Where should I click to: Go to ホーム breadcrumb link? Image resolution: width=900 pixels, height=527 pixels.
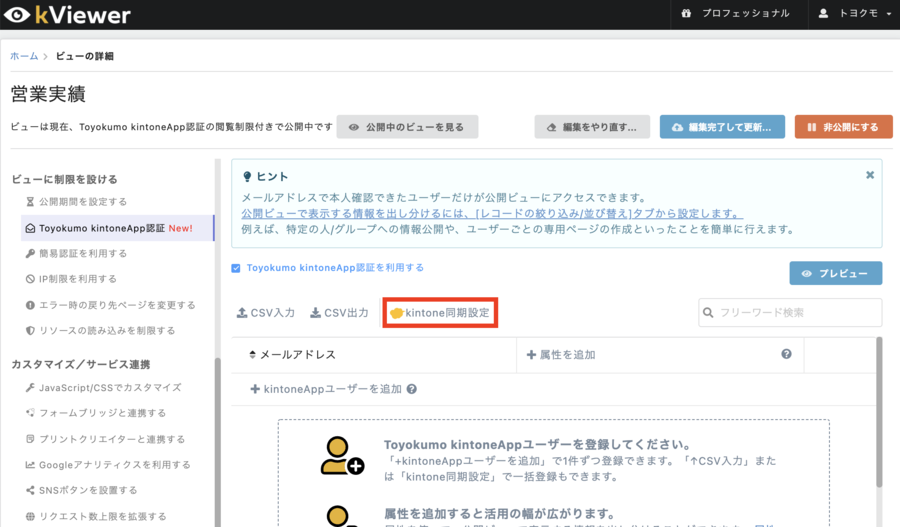click(24, 56)
